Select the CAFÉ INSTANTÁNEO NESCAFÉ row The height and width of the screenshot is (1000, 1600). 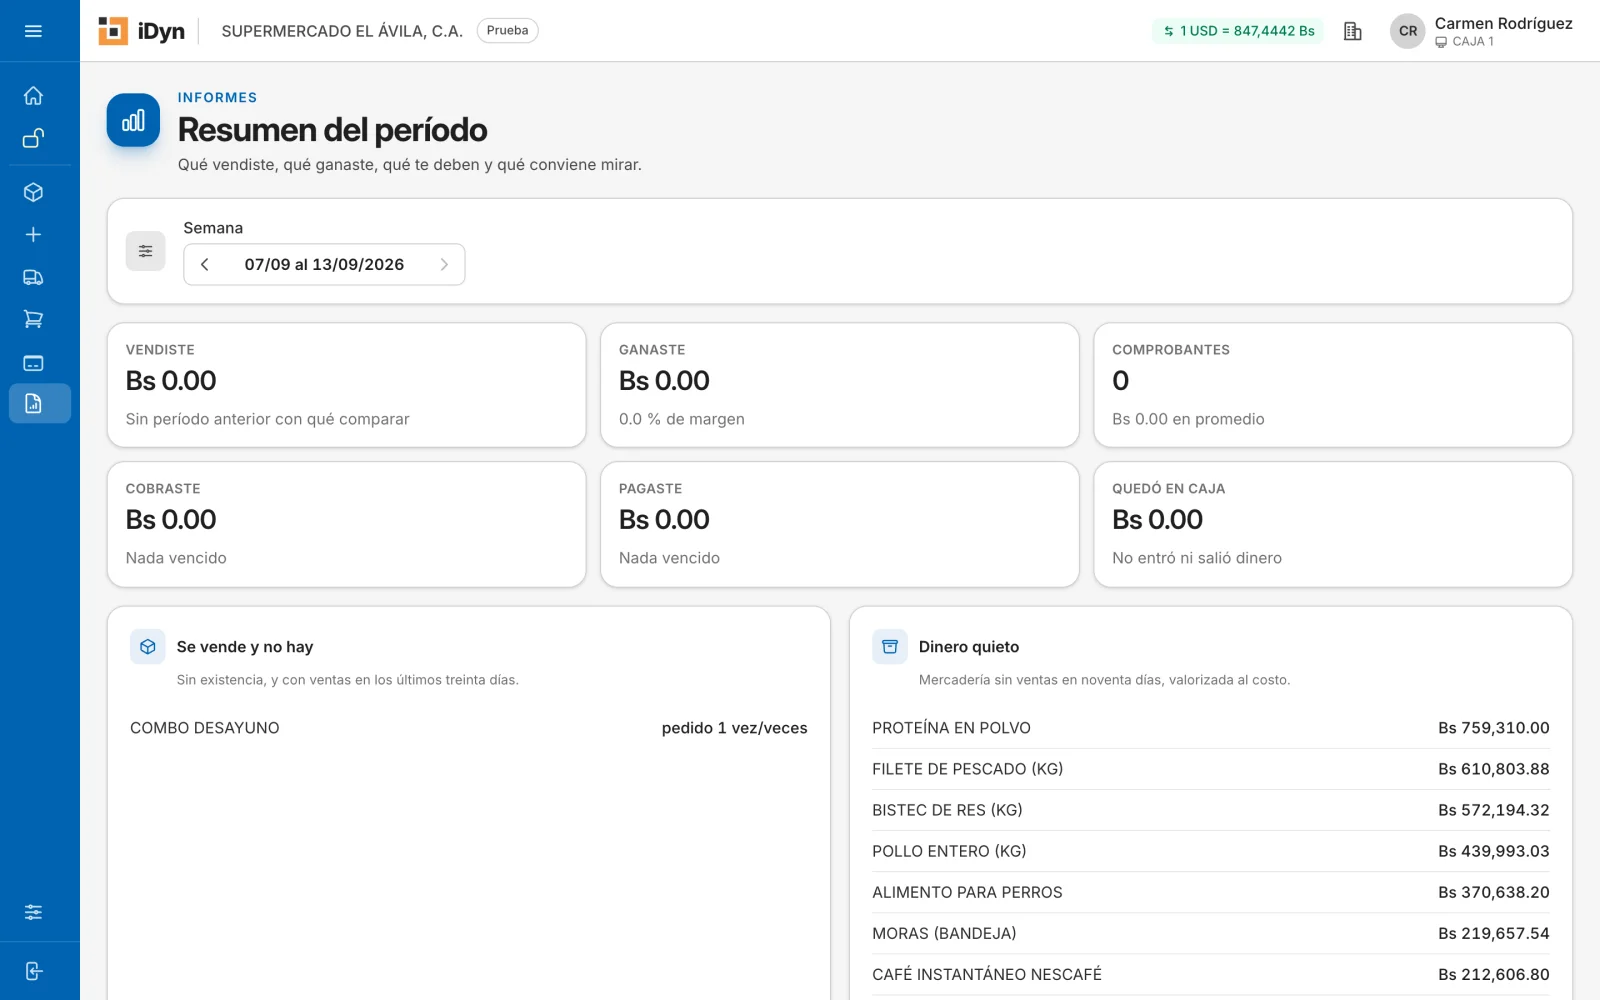click(x=1211, y=974)
